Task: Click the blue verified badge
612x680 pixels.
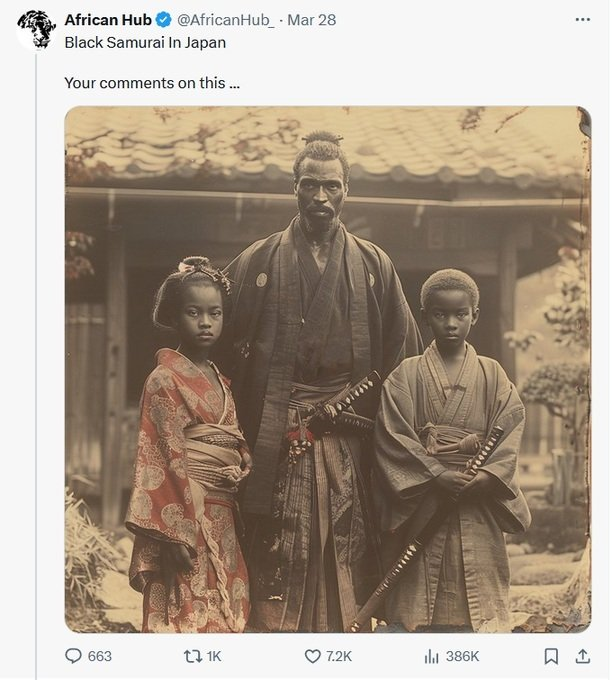Action: (x=164, y=20)
